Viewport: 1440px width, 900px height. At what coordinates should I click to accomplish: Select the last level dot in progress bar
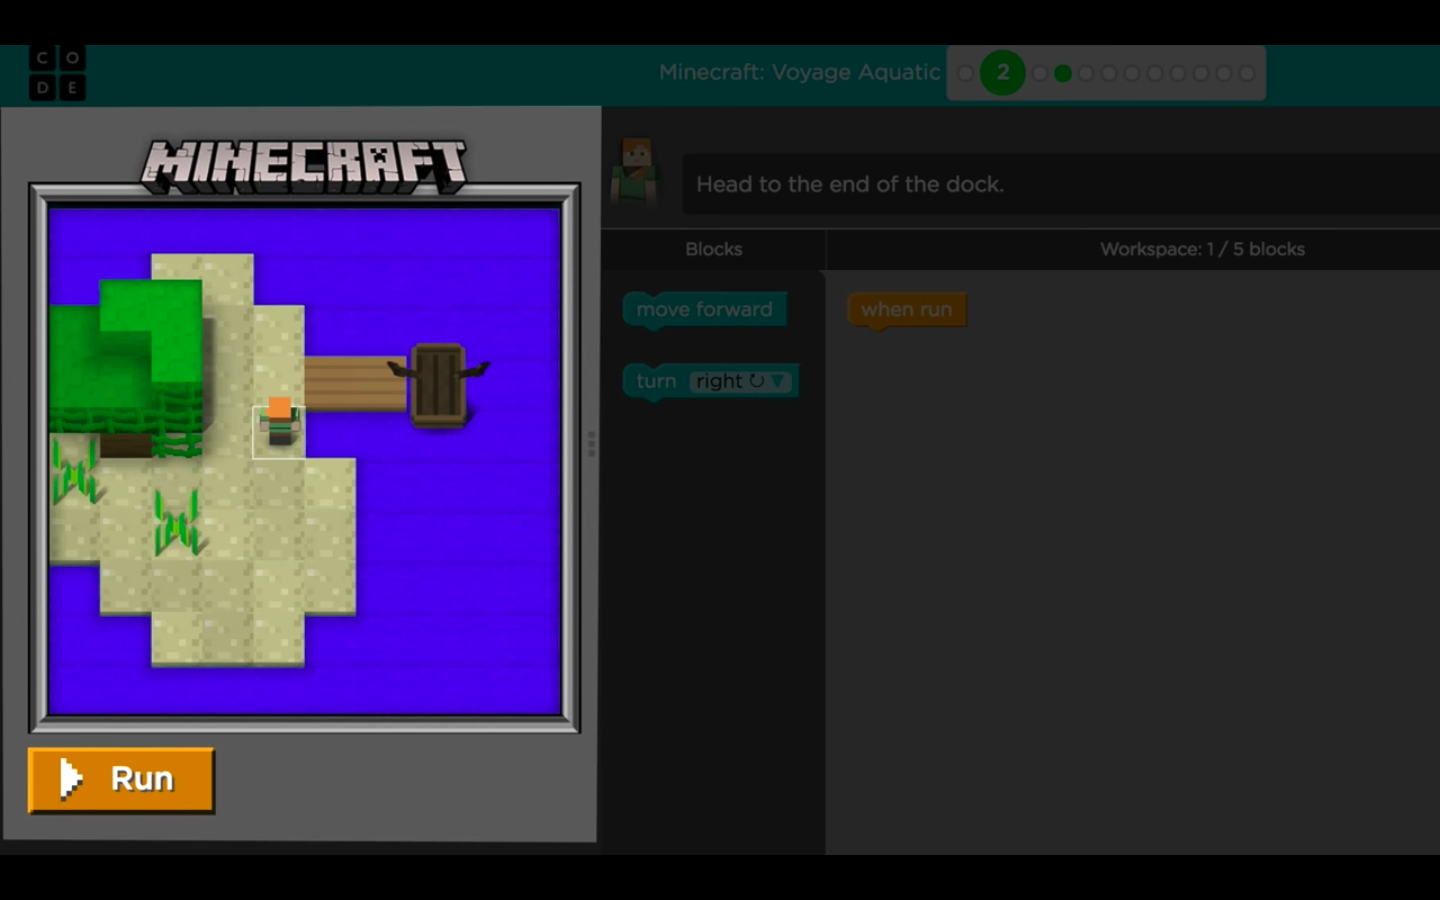(1247, 73)
